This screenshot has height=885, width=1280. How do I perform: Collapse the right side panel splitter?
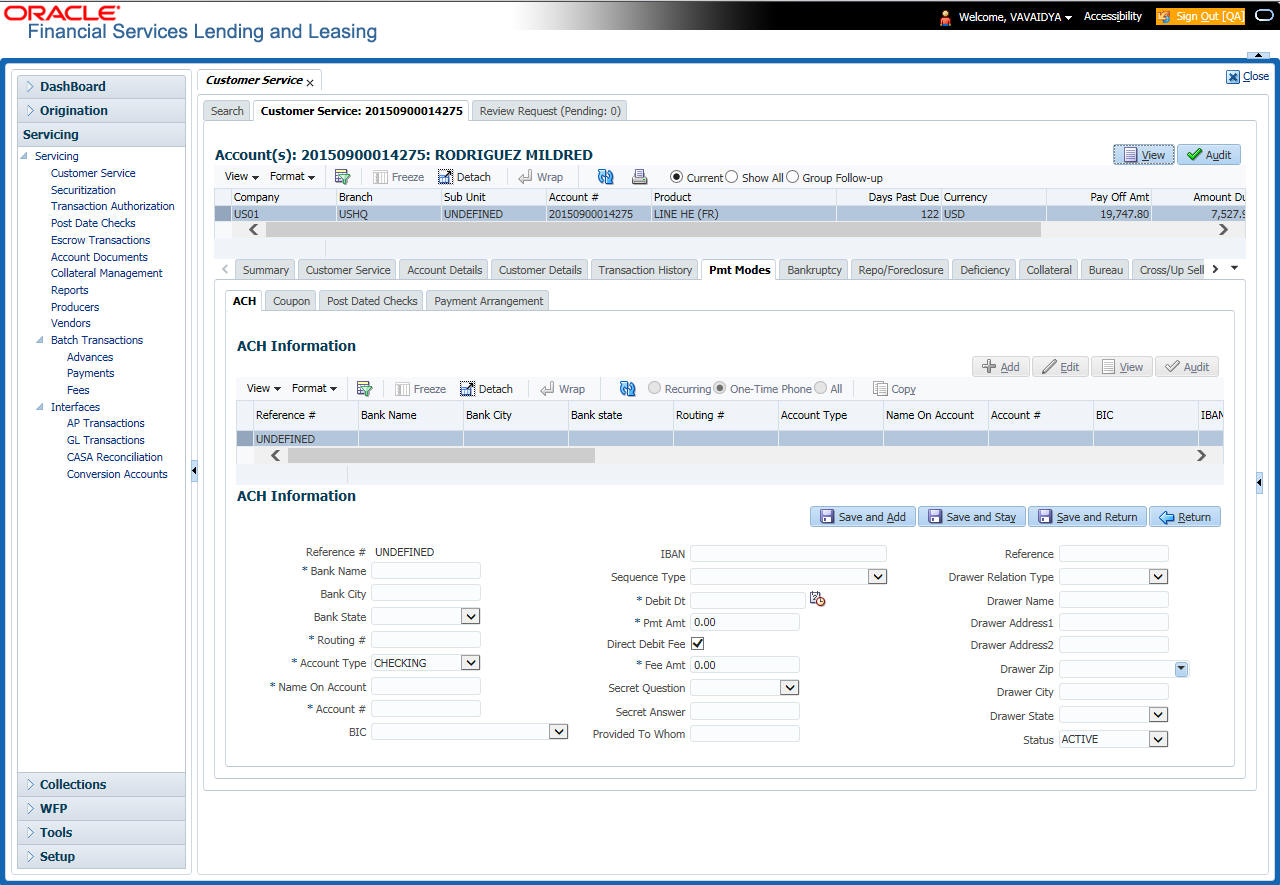(x=1259, y=483)
